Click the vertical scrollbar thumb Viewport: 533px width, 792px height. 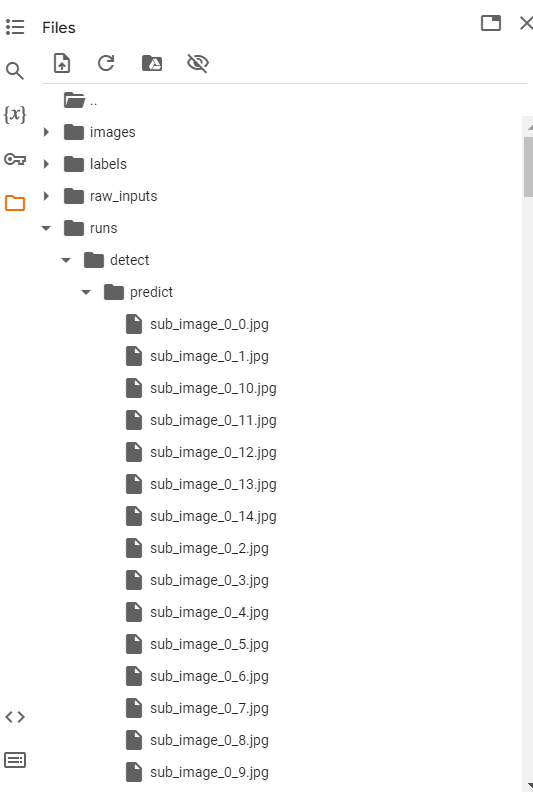(528, 167)
